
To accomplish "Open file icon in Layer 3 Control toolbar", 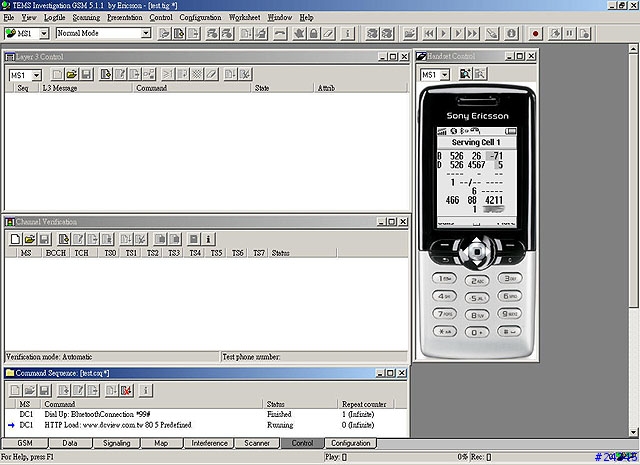I will (71, 74).
